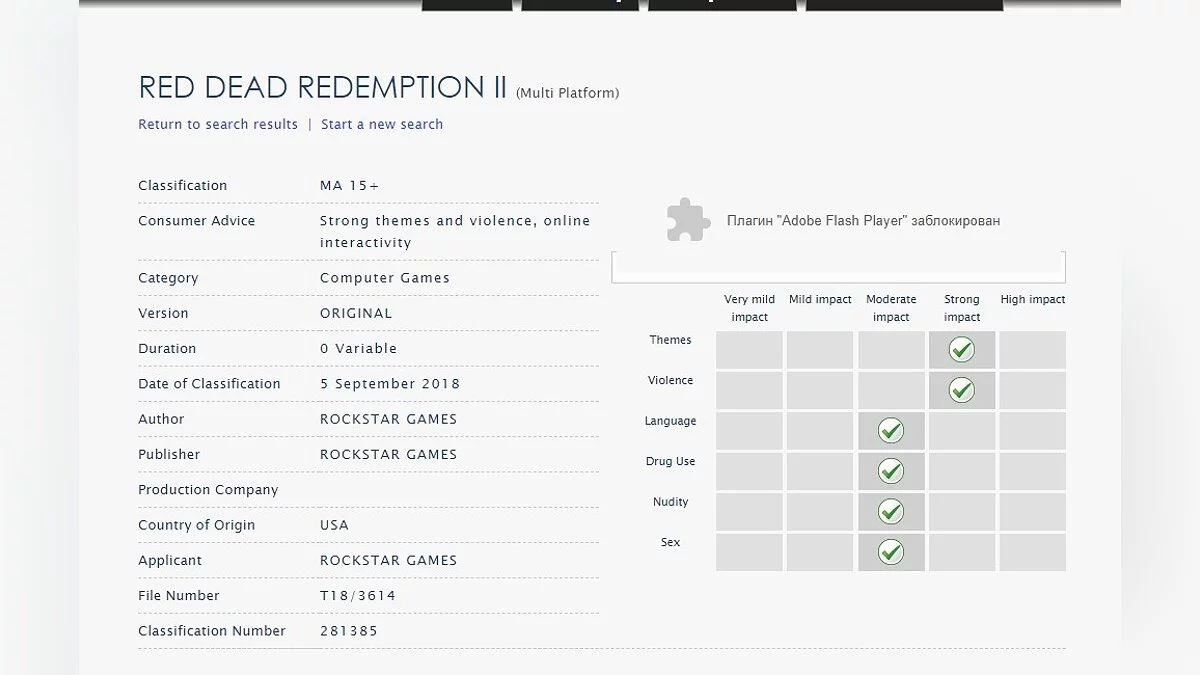Click the Applicant's ROCKSTAR GAMES value
Screen dimensions: 1200x675
pyautogui.click(x=388, y=560)
